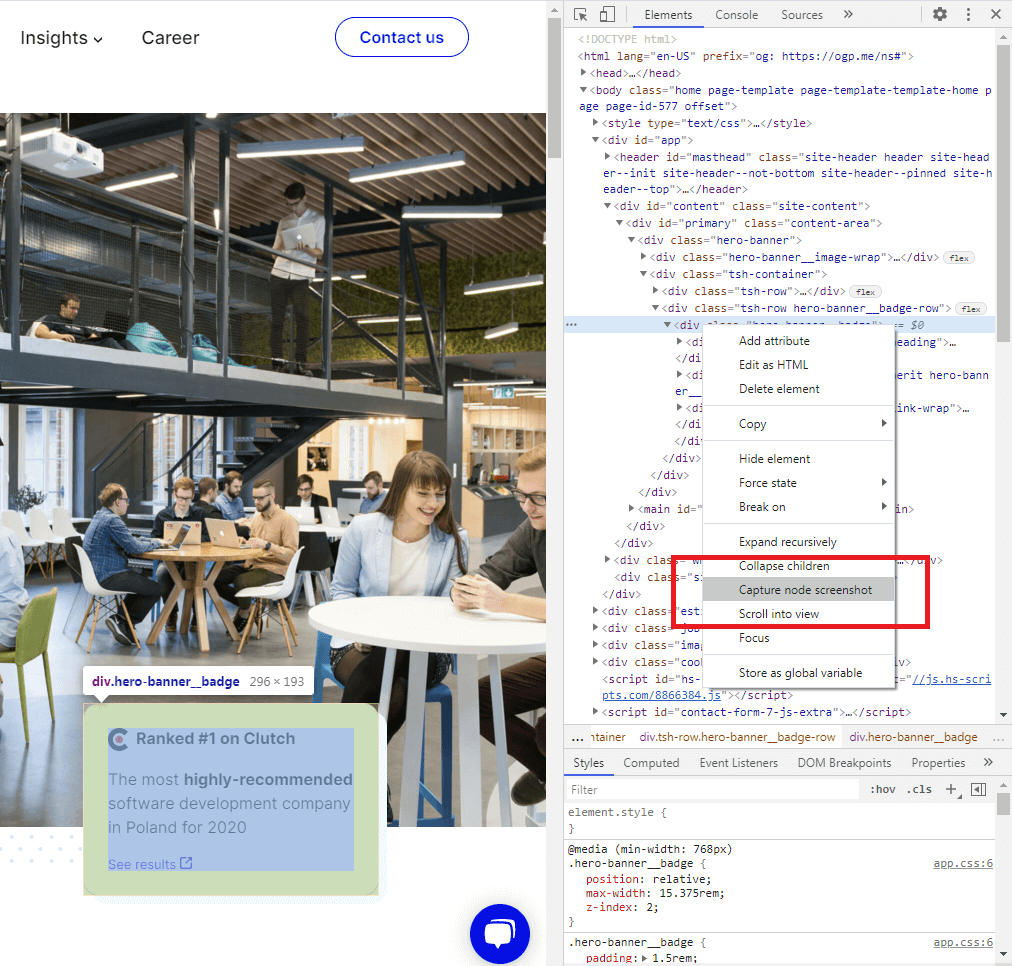This screenshot has height=966, width=1013.
Task: Open the Career page link
Action: tap(171, 38)
